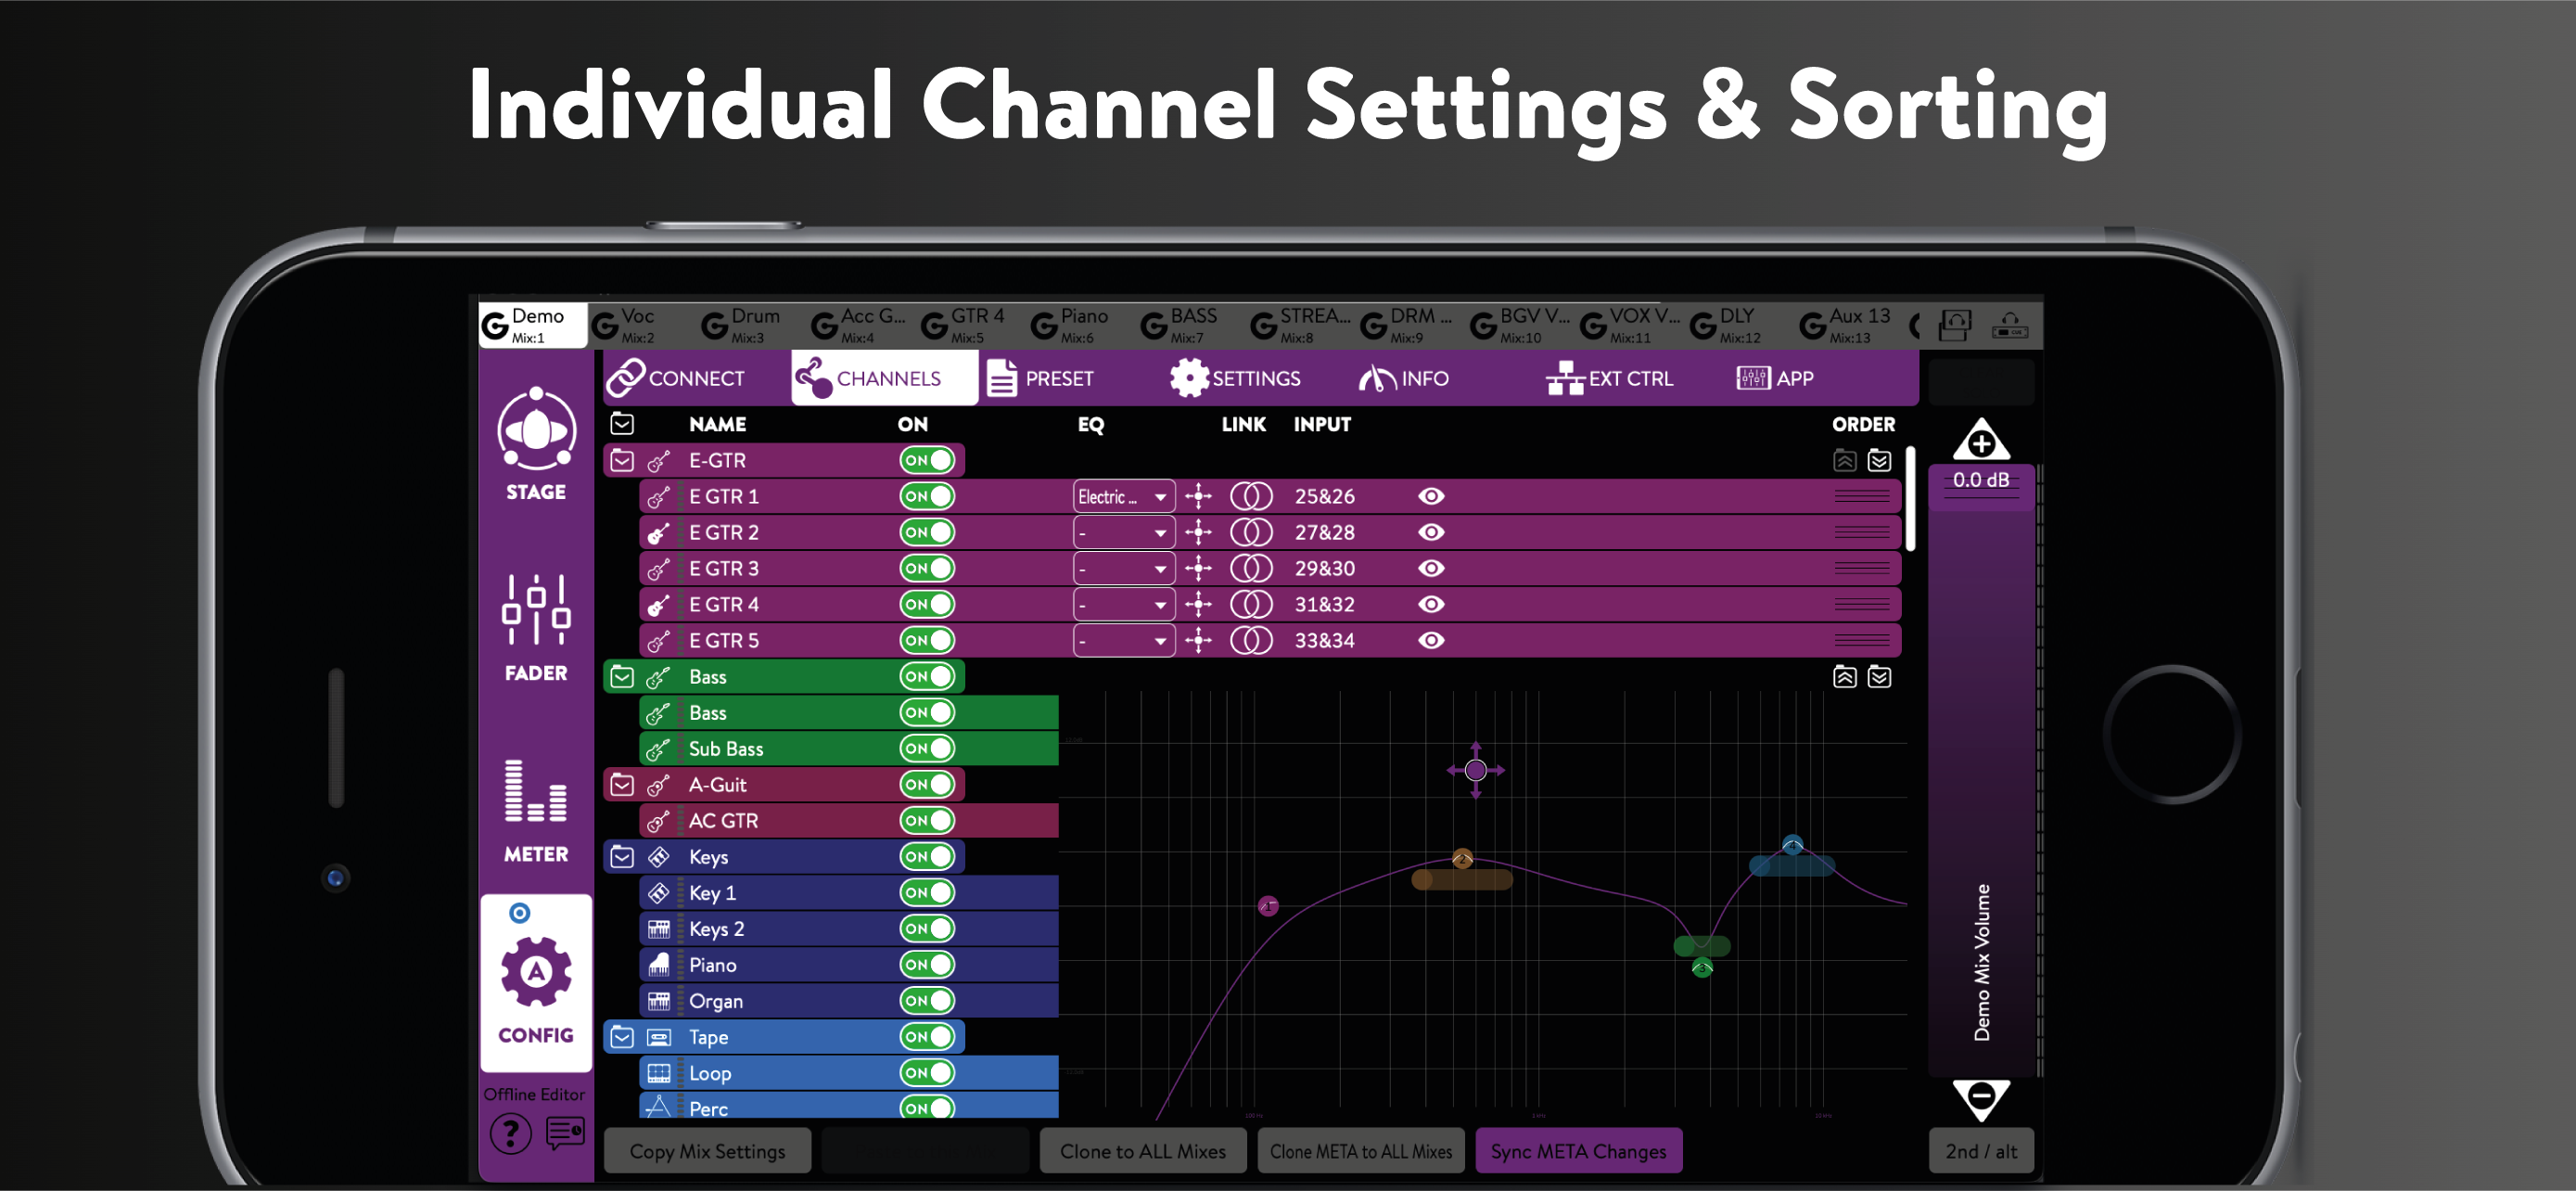The height and width of the screenshot is (1191, 2576).
Task: Toggle Piano channel on/off
Action: tap(927, 964)
